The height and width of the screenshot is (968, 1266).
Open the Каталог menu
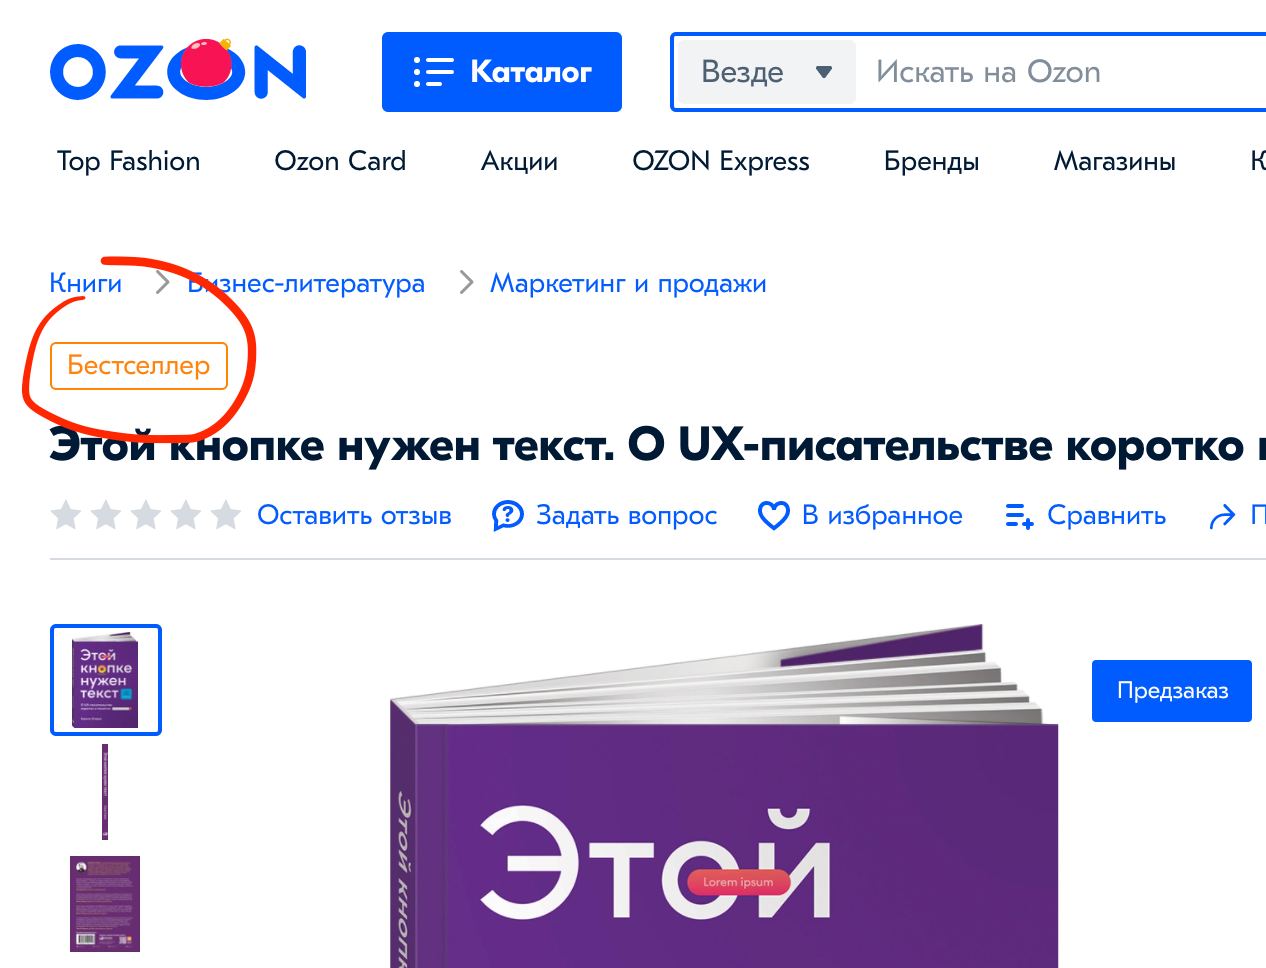click(502, 72)
